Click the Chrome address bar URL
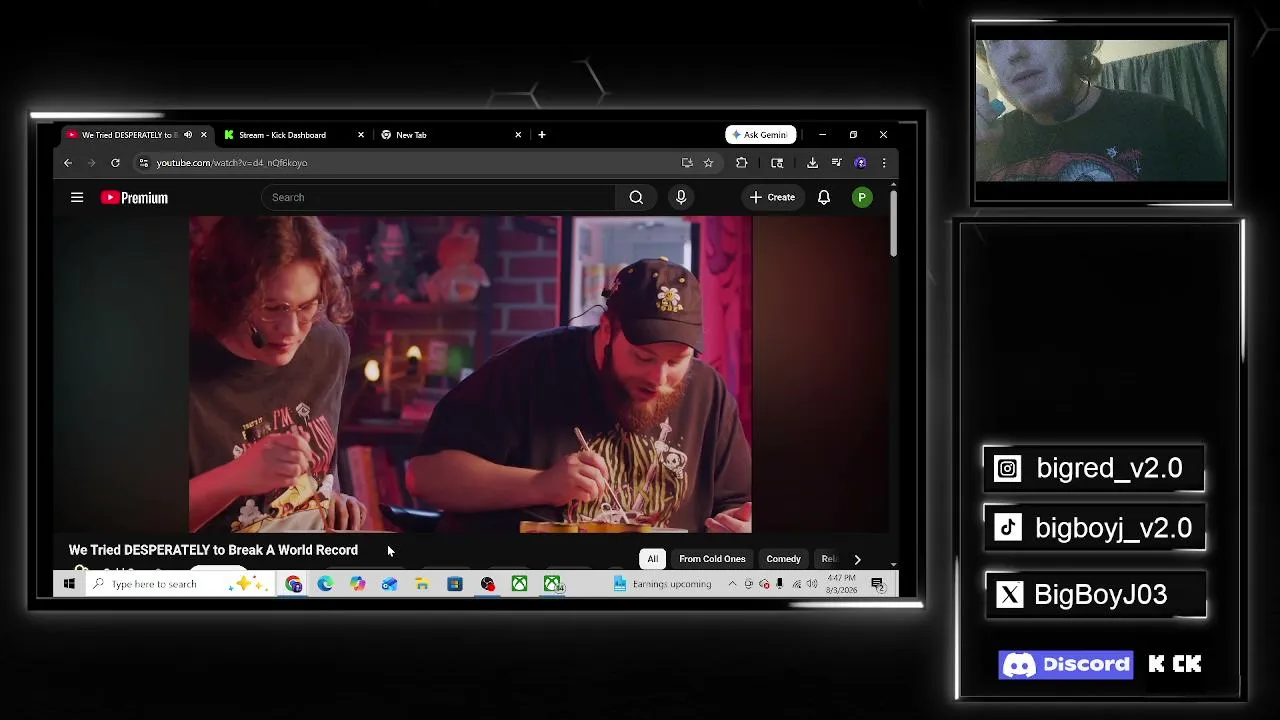 [x=232, y=163]
